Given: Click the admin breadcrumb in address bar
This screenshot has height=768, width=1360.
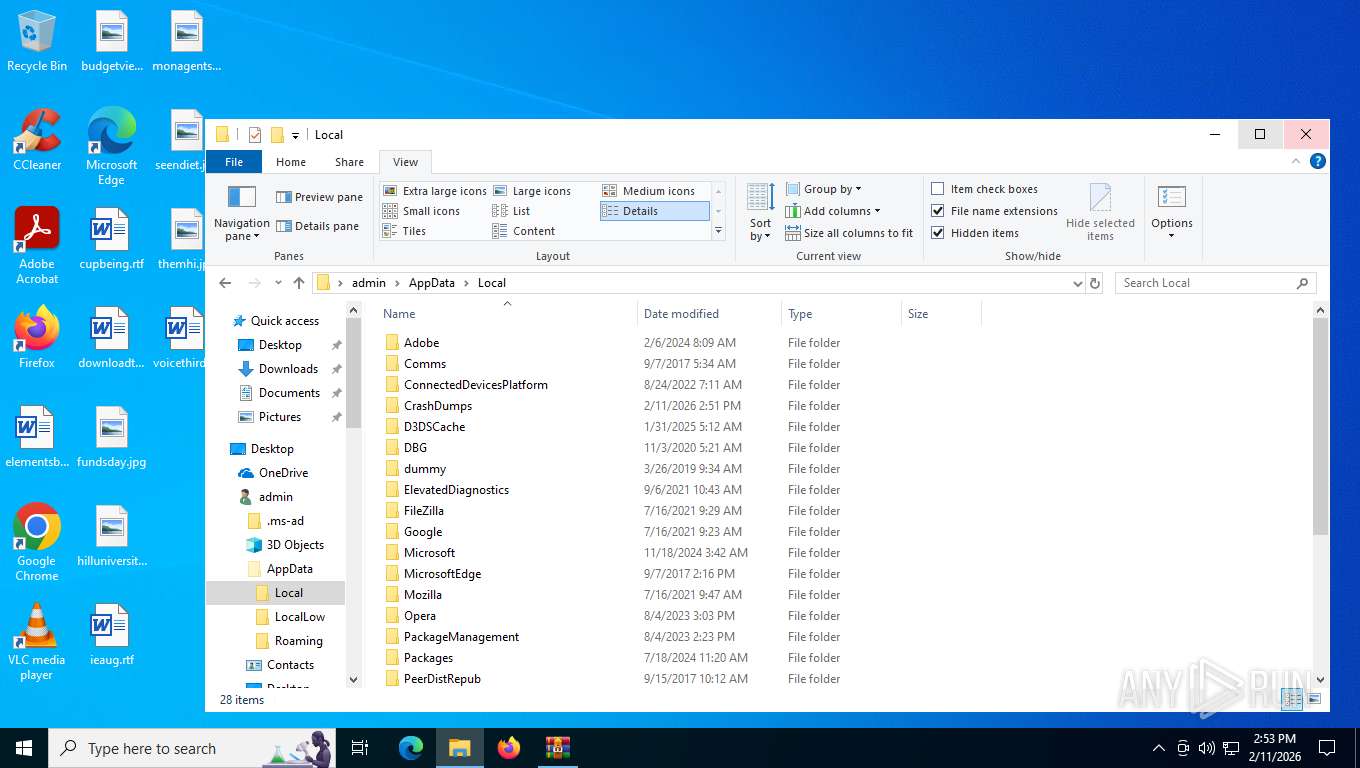Looking at the screenshot, I should 368,283.
